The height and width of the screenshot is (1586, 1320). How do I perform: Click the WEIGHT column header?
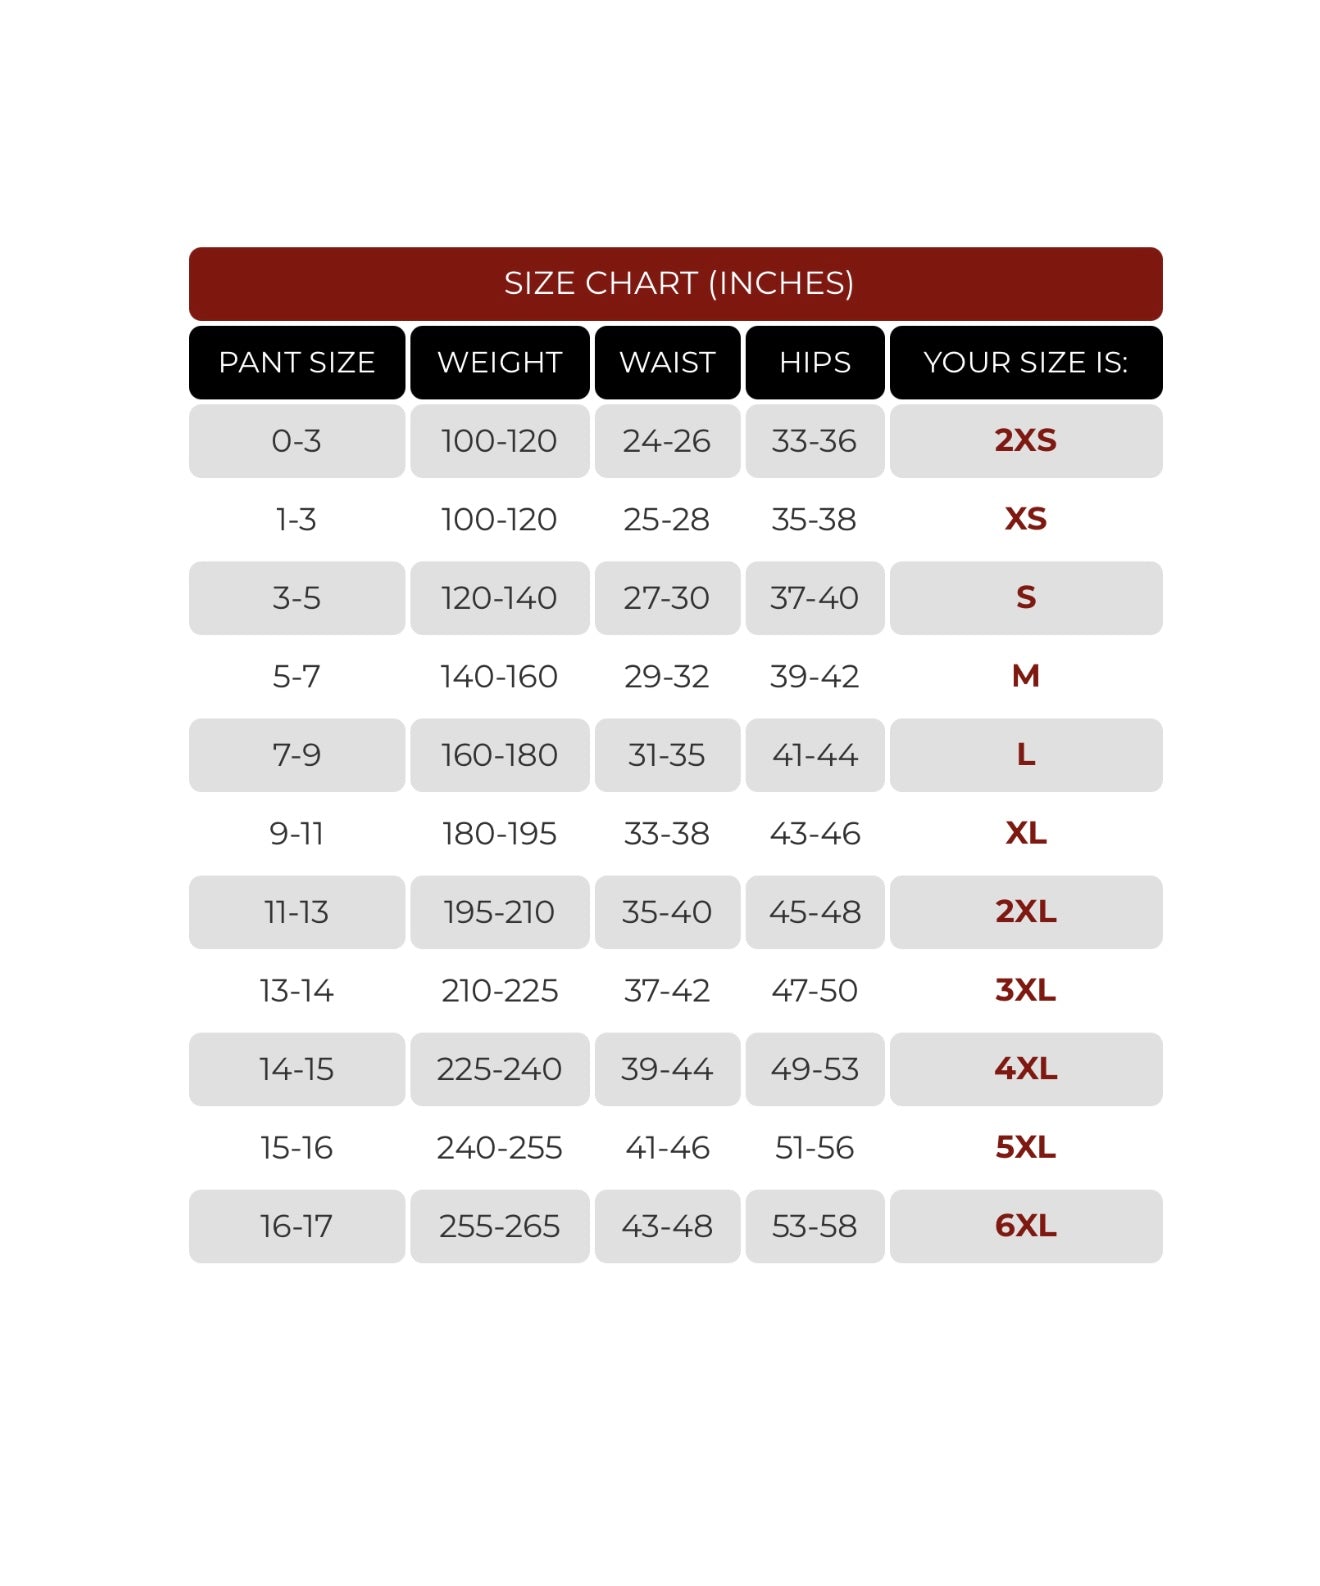click(499, 362)
